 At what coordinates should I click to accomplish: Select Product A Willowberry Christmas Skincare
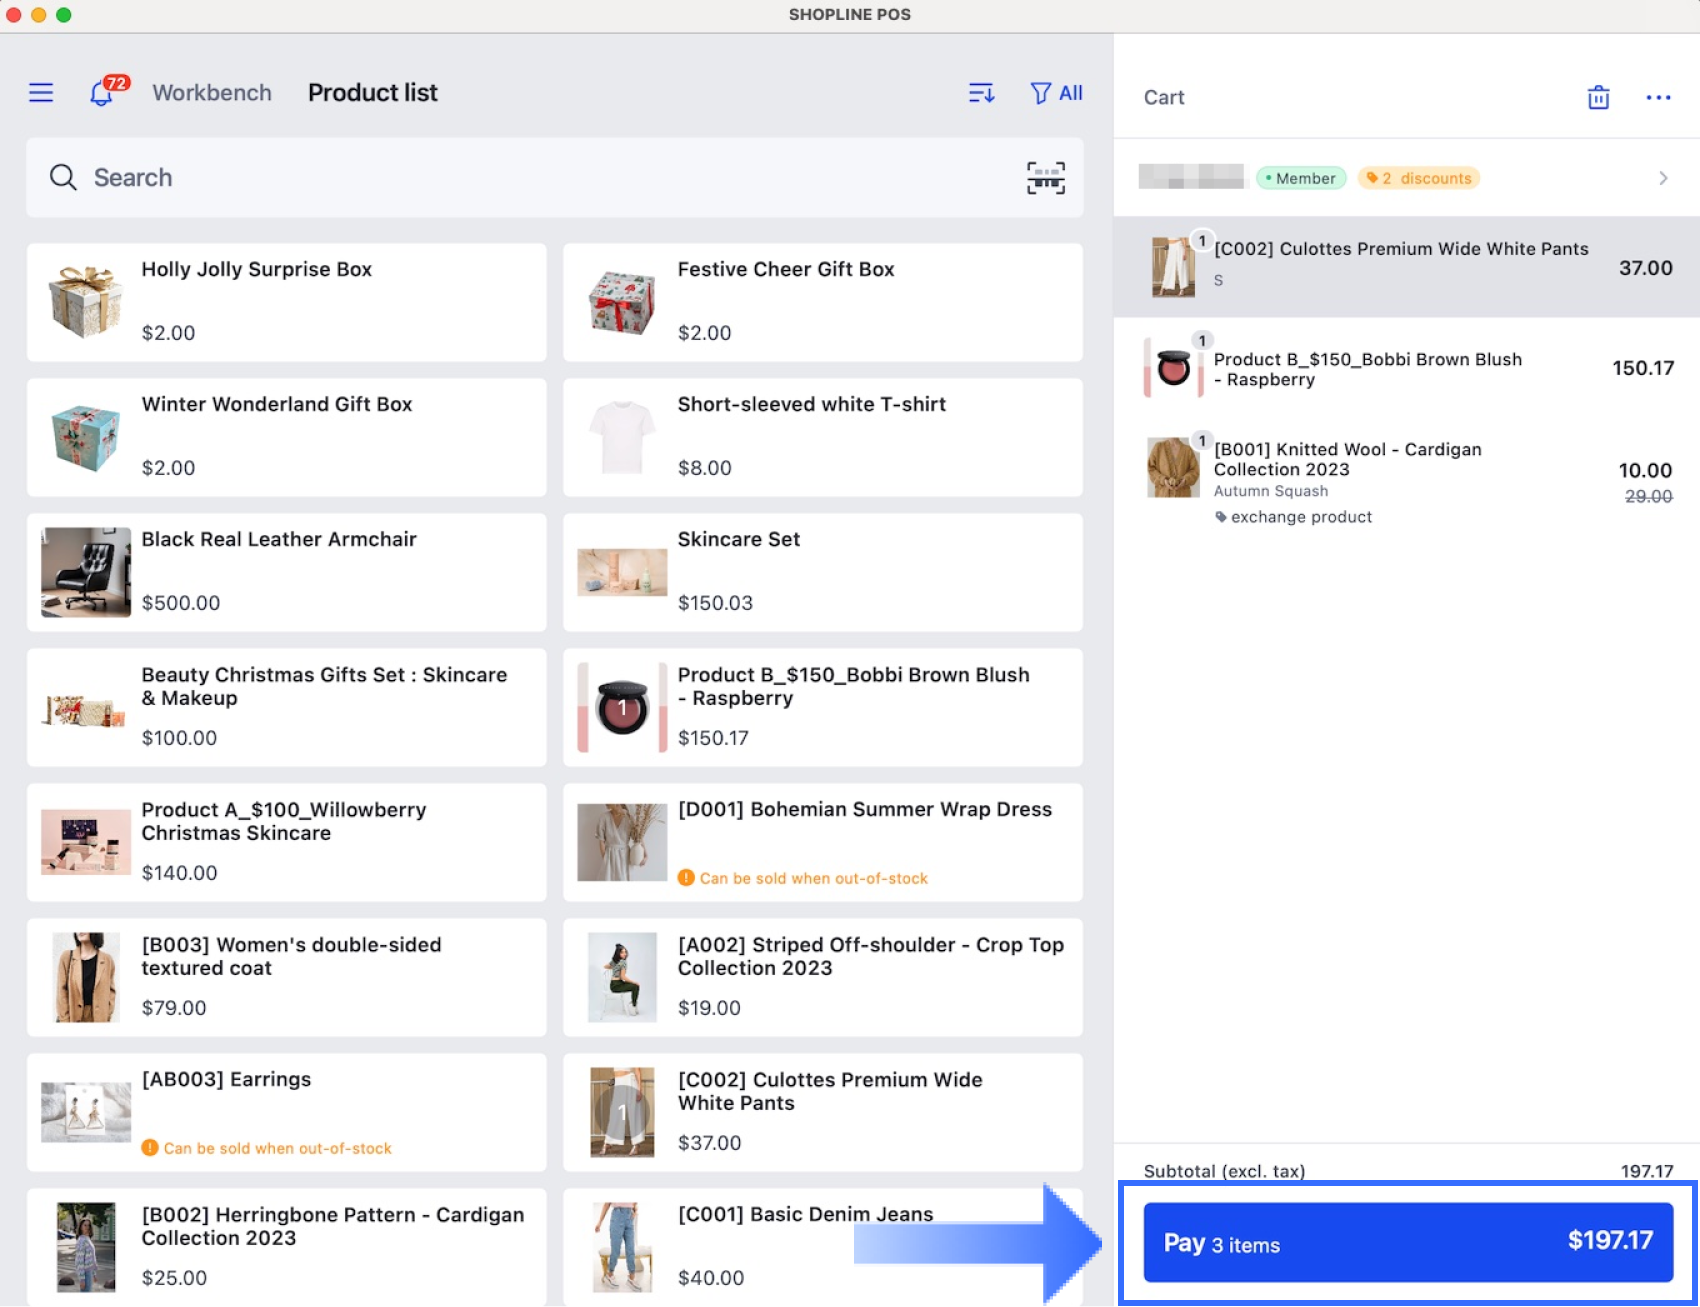coord(287,842)
